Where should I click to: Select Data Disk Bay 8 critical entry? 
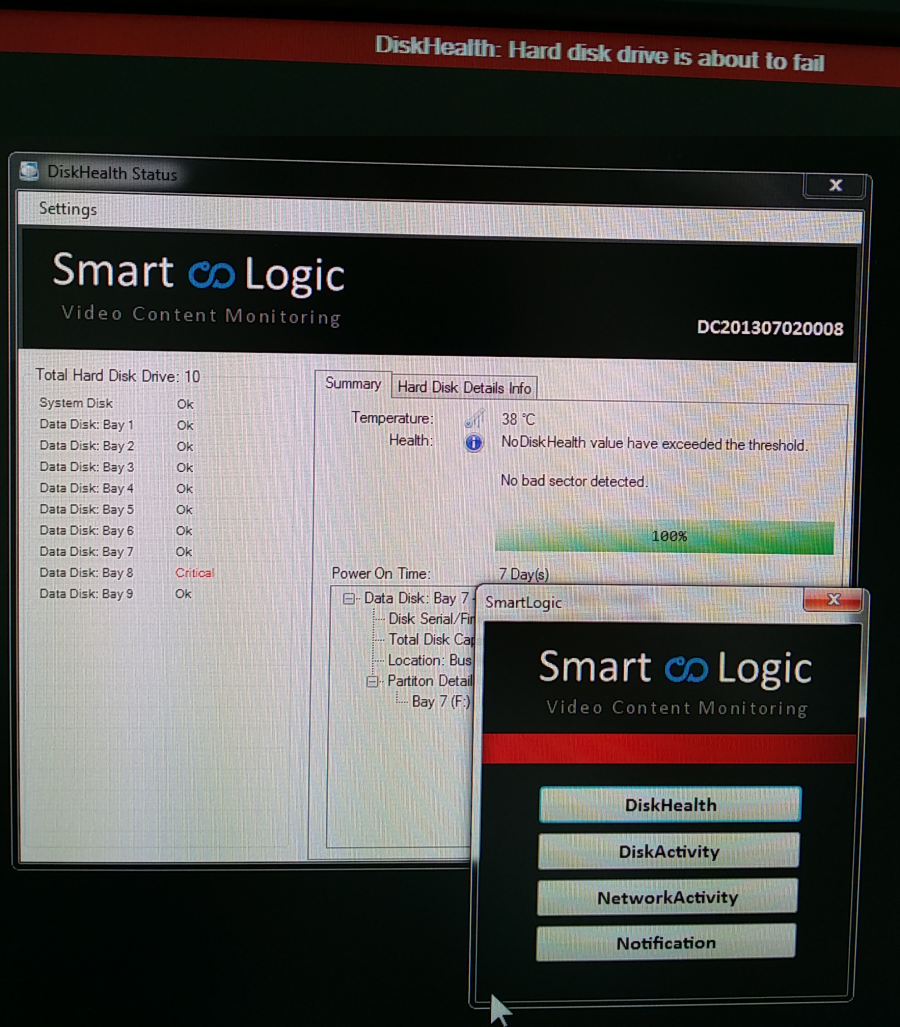pyautogui.click(x=87, y=573)
